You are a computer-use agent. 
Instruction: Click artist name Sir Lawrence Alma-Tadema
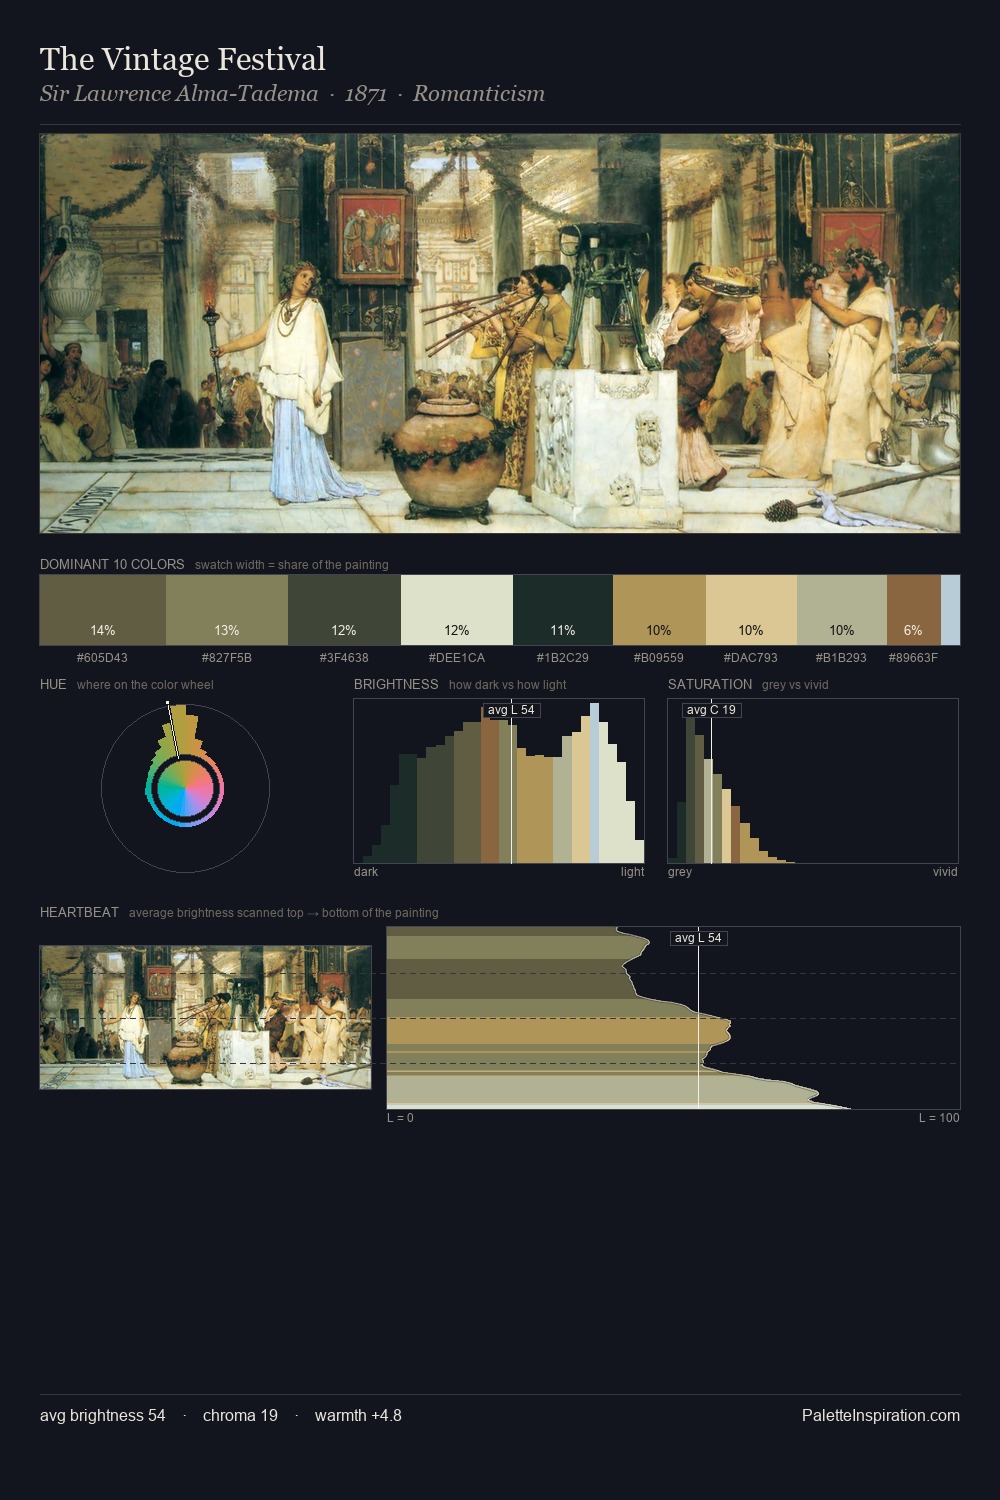point(179,94)
